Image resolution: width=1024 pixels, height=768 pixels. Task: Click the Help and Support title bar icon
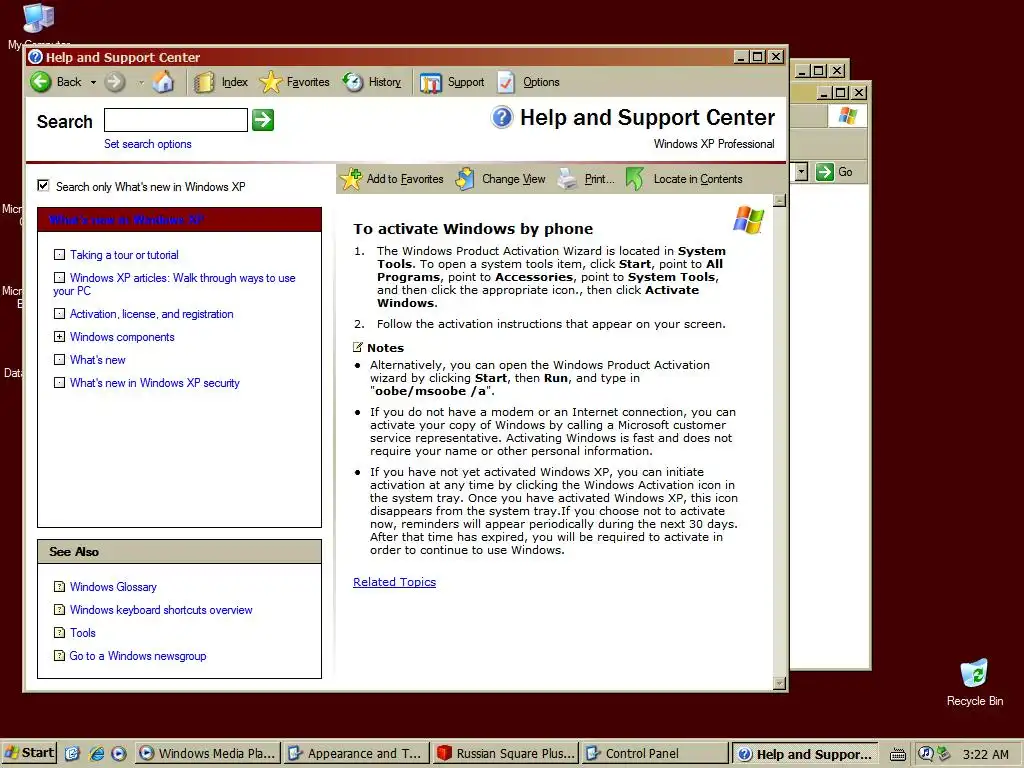point(36,57)
